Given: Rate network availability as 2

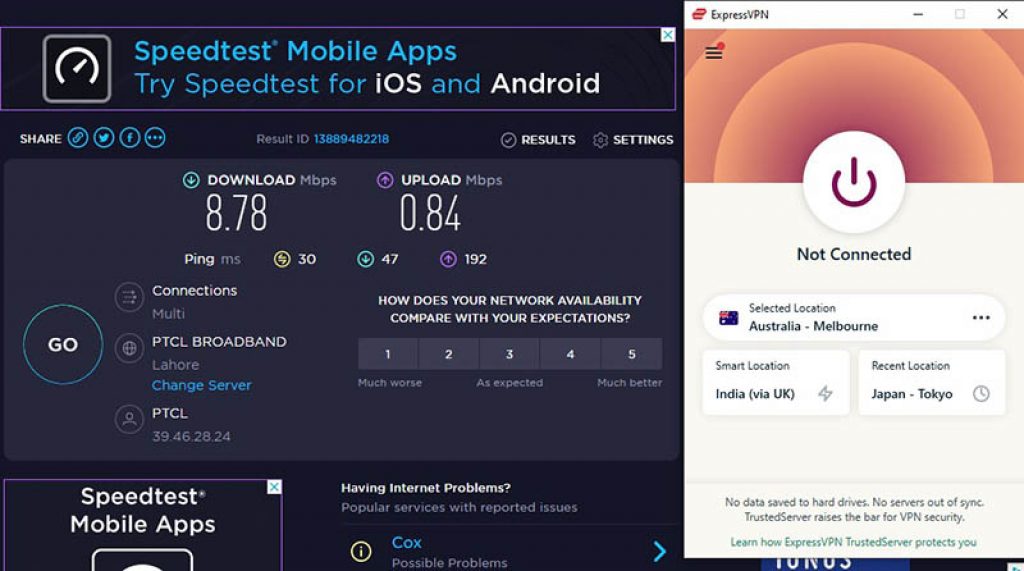Looking at the screenshot, I should 449,354.
